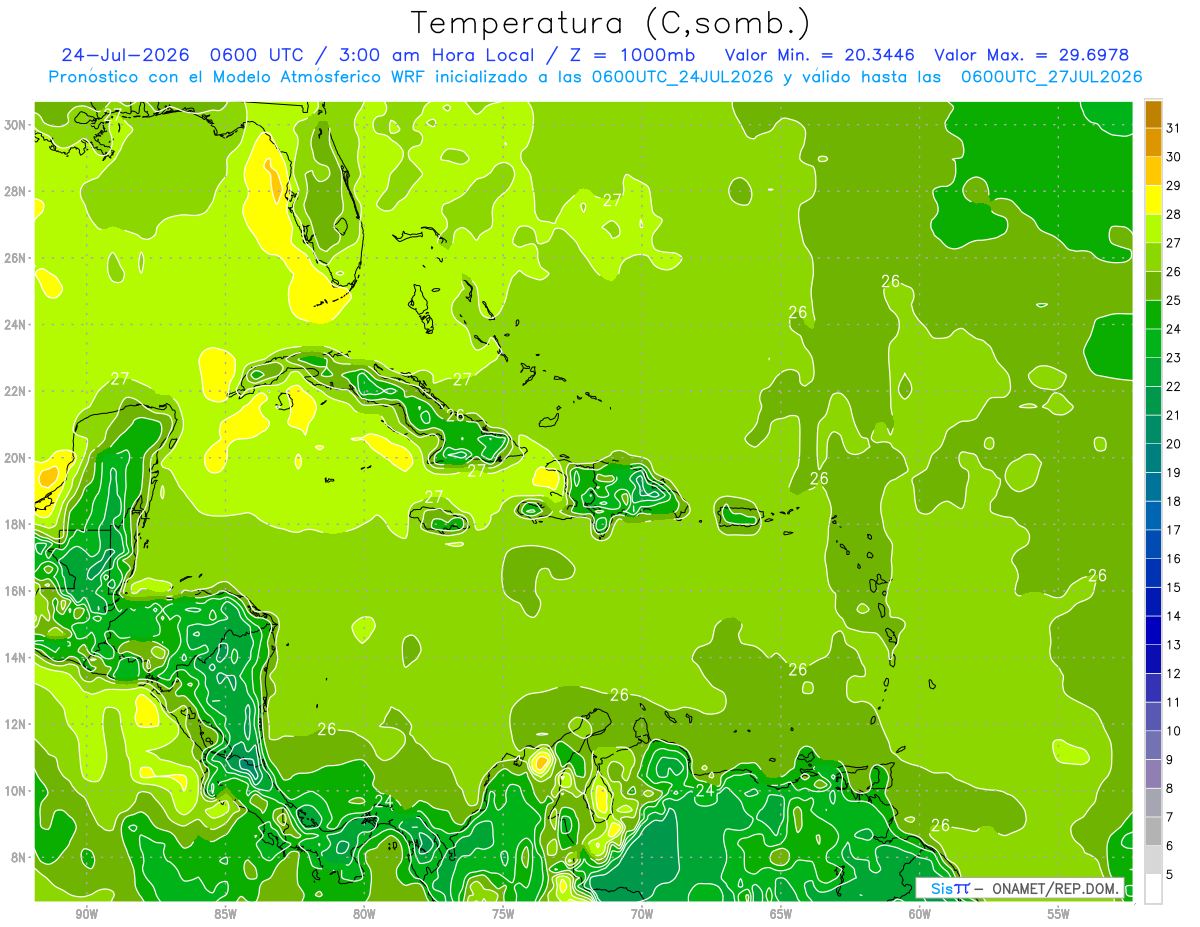The width and height of the screenshot is (1200, 927).
Task: Click the '12N' latitude axis label
Action: coord(15,724)
